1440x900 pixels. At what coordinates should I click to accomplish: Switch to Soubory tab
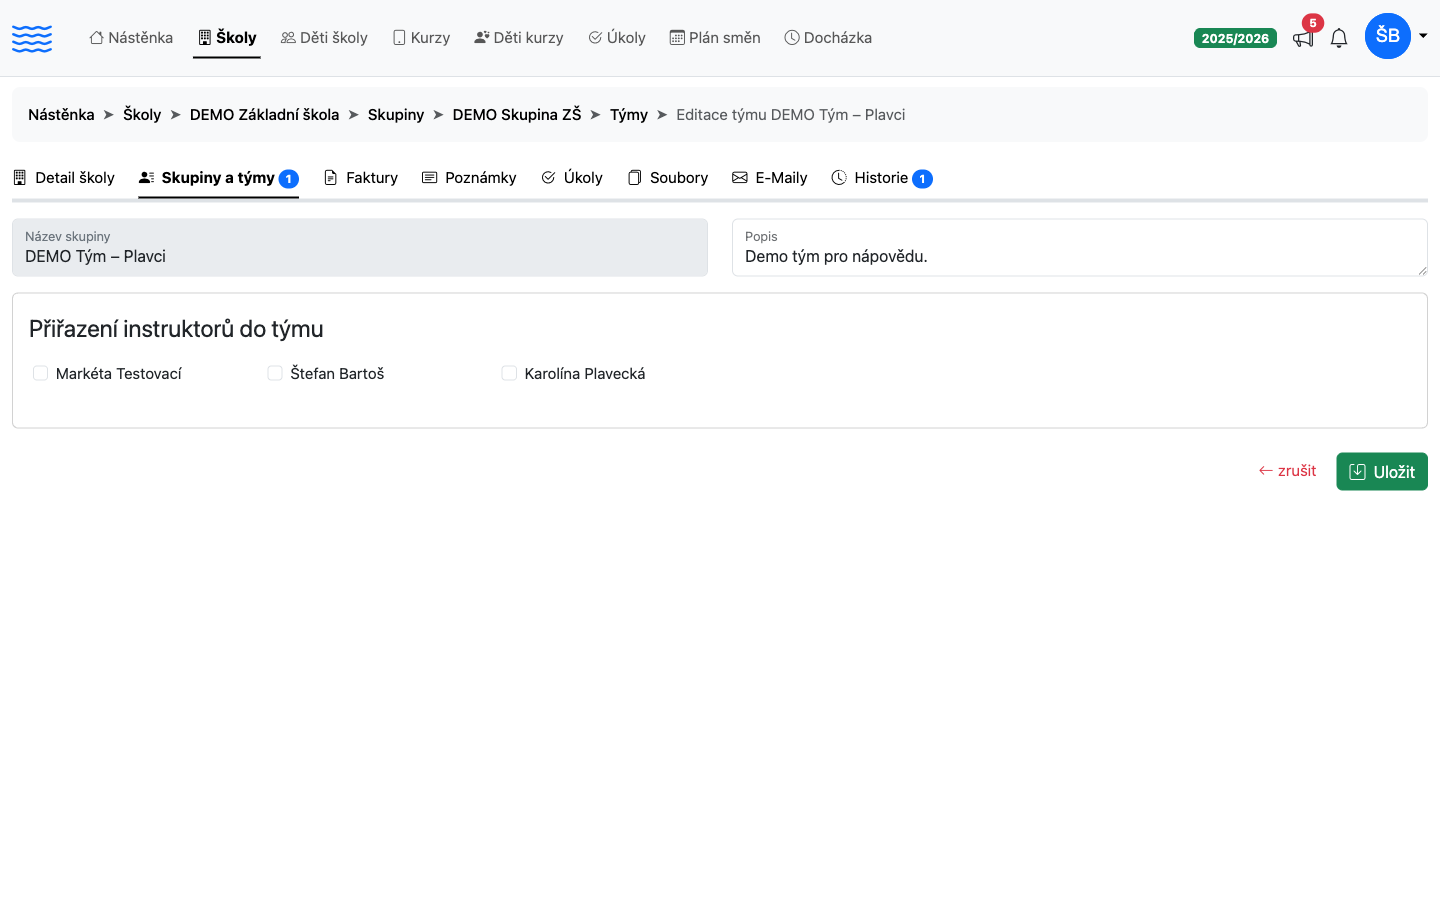[668, 178]
